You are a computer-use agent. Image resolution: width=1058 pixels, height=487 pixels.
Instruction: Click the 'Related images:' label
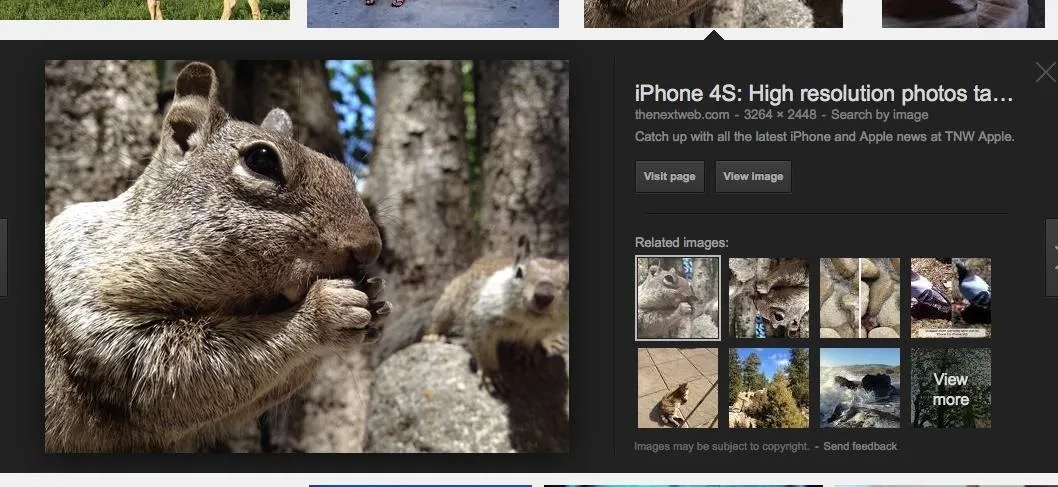pyautogui.click(x=681, y=243)
